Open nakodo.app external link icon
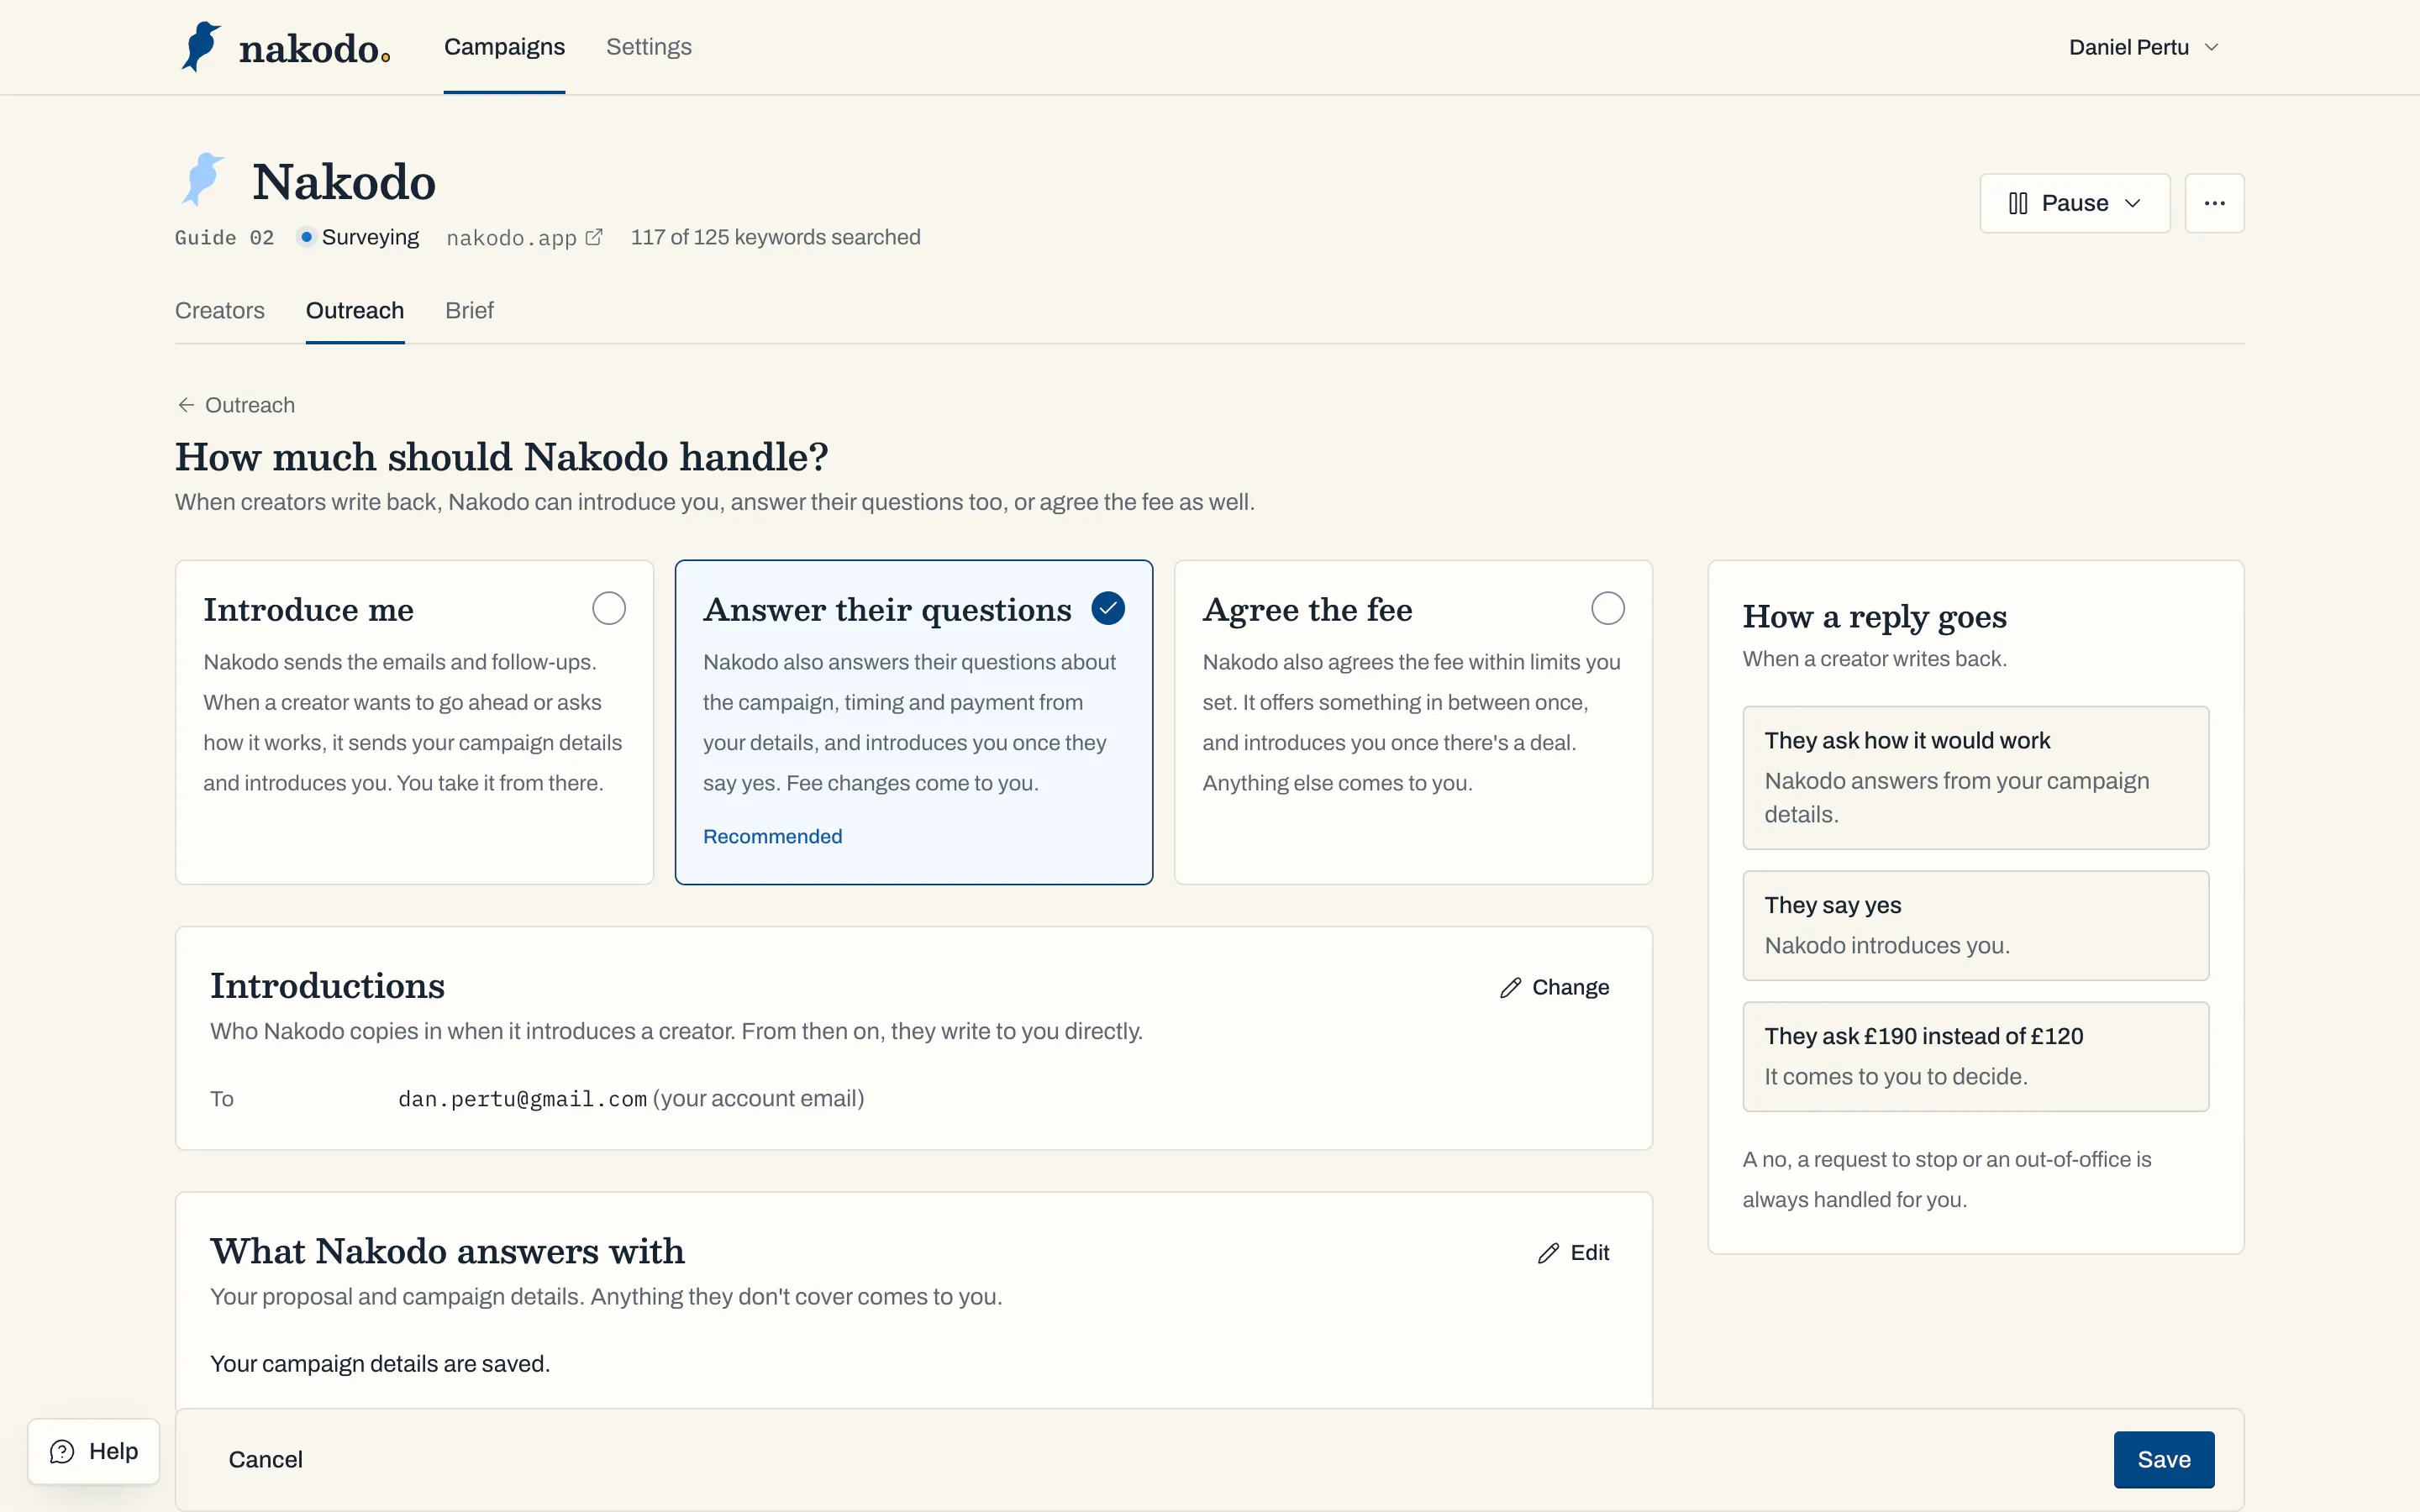The image size is (2420, 1512). 594,237
